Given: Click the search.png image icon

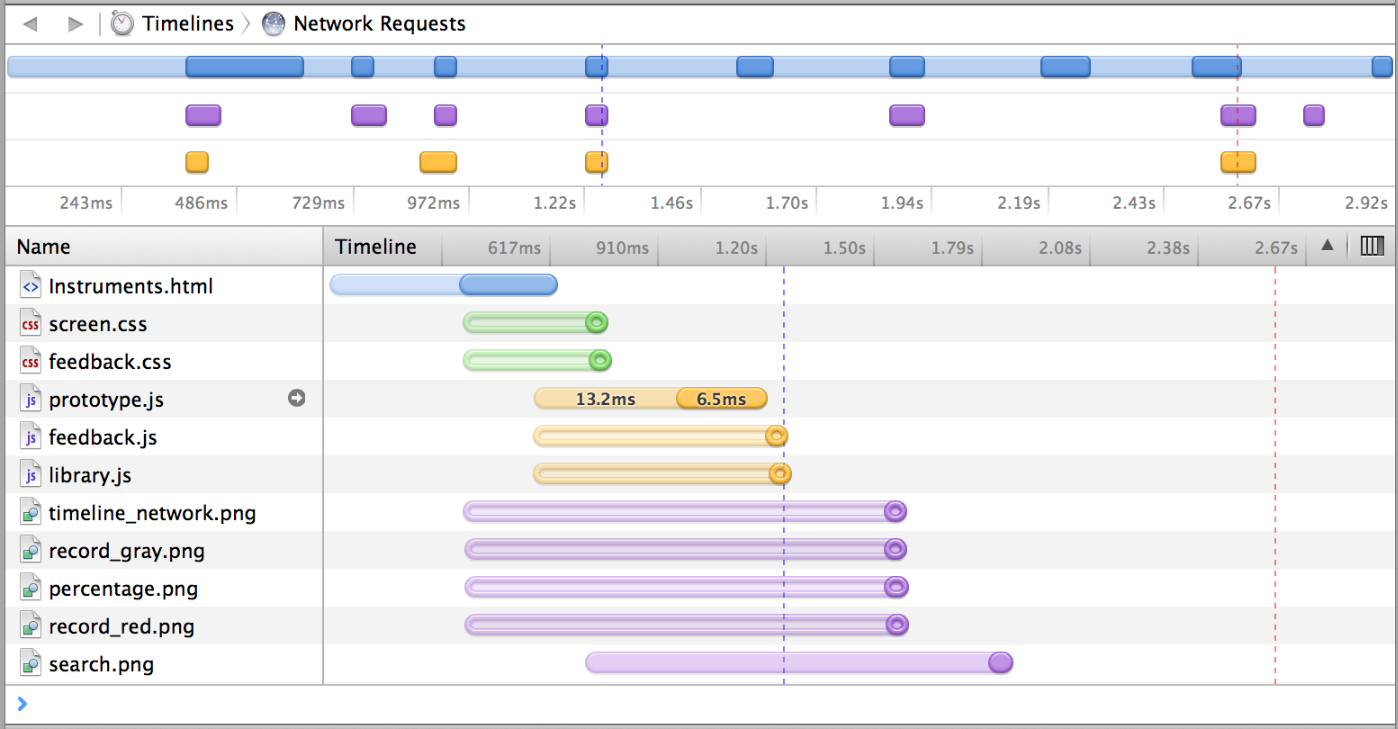Looking at the screenshot, I should pyautogui.click(x=31, y=664).
